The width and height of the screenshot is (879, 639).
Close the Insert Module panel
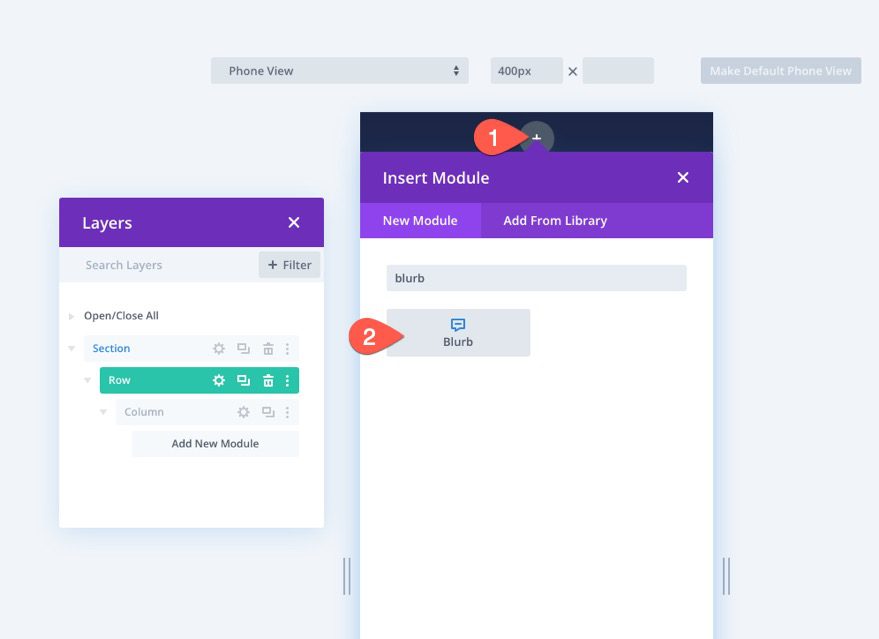683,177
